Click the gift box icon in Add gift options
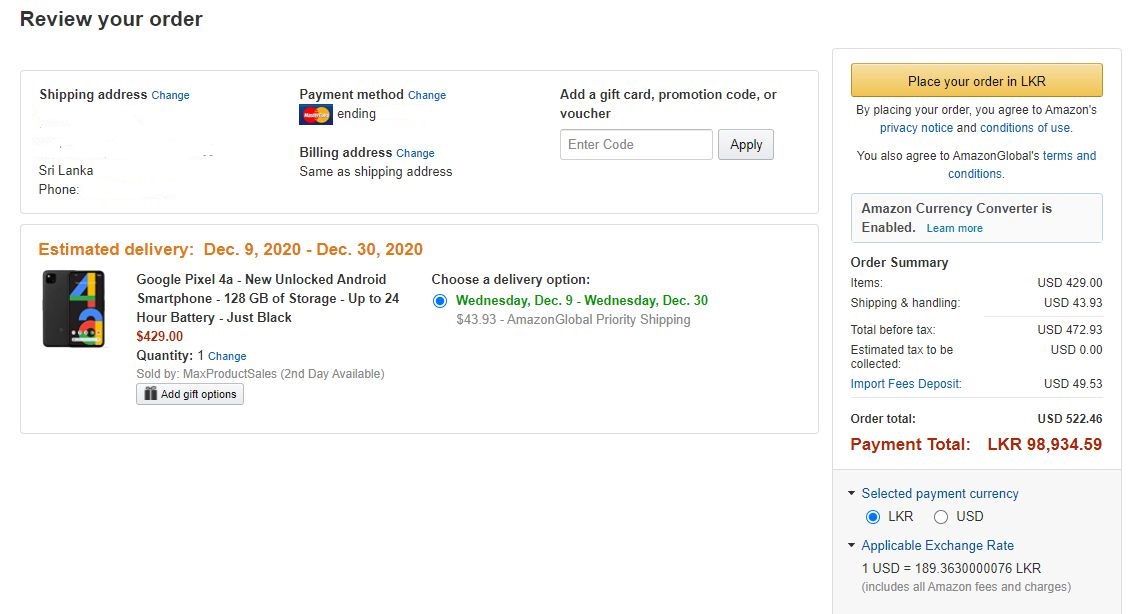Image resolution: width=1135 pixels, height=614 pixels. point(151,393)
